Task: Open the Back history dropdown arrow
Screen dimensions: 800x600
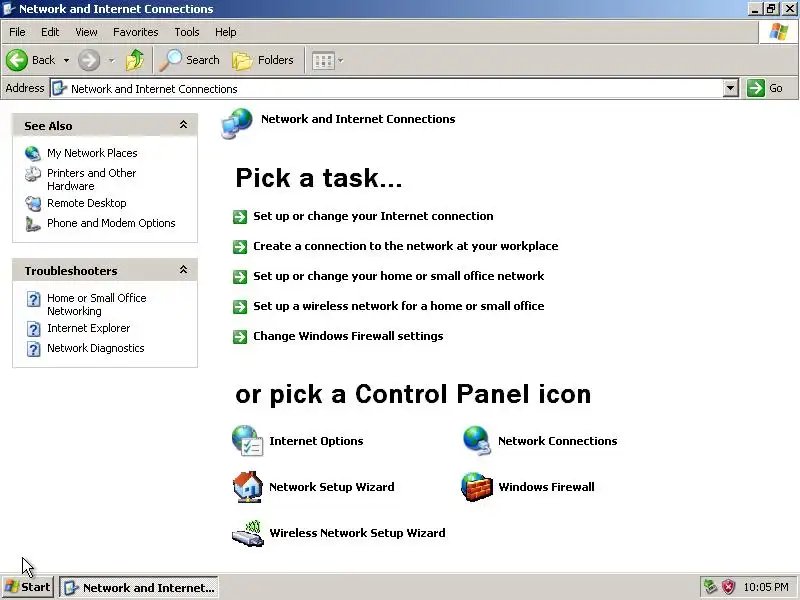Action: [x=66, y=61]
